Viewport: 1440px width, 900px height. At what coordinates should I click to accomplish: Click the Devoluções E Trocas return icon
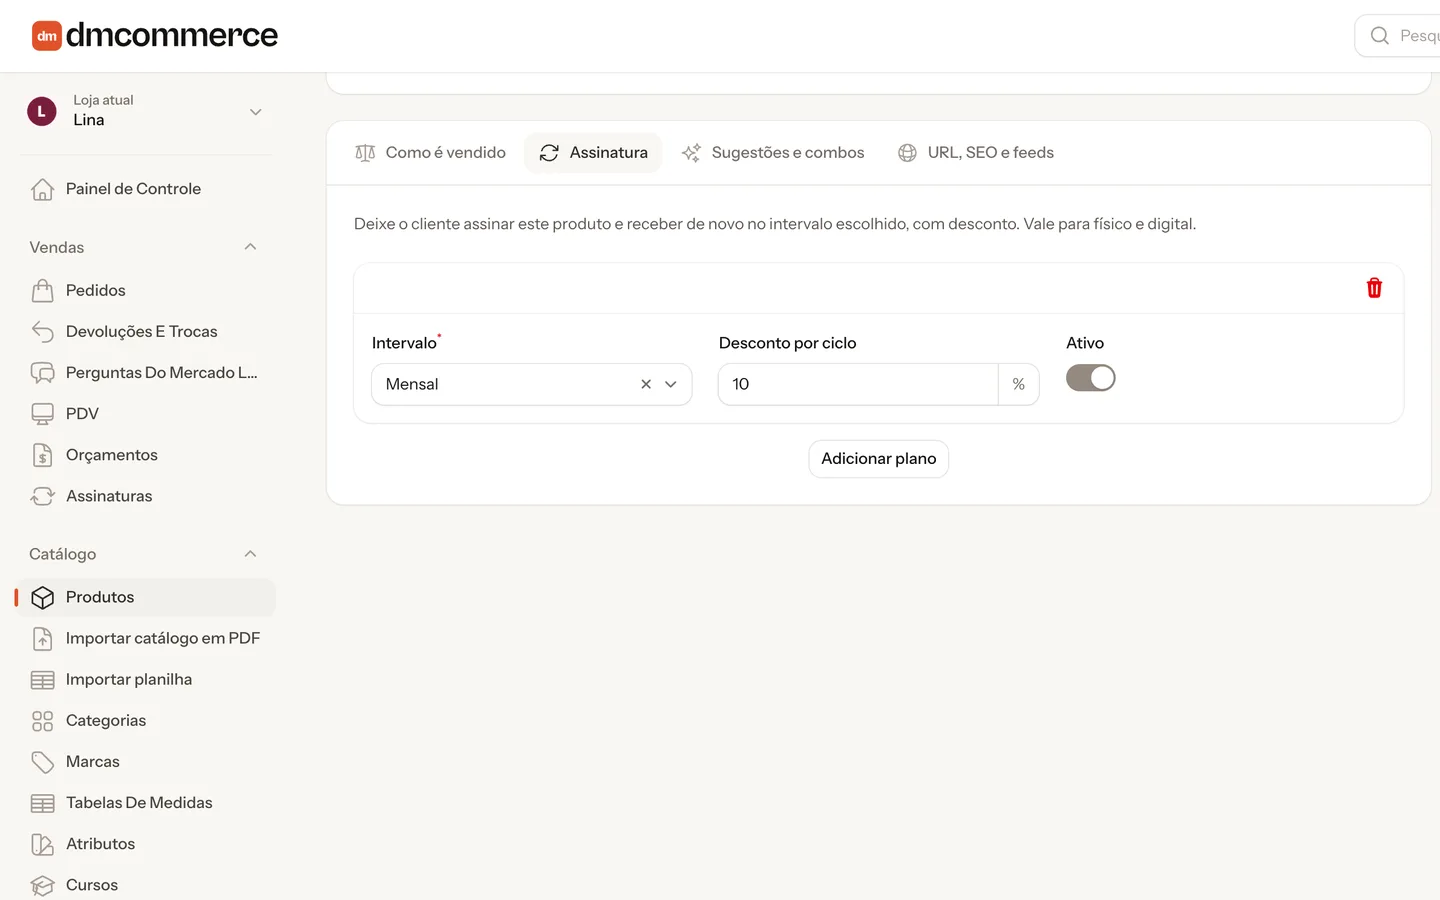tap(42, 331)
